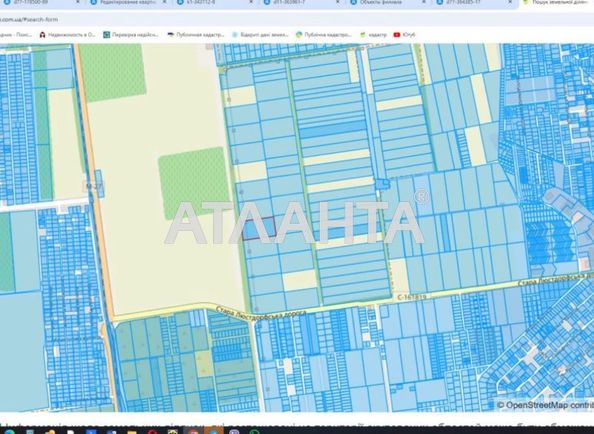This screenshot has width=594, height=434.
Task: Click the Недвижимость bookmark favicon
Action: (42, 35)
